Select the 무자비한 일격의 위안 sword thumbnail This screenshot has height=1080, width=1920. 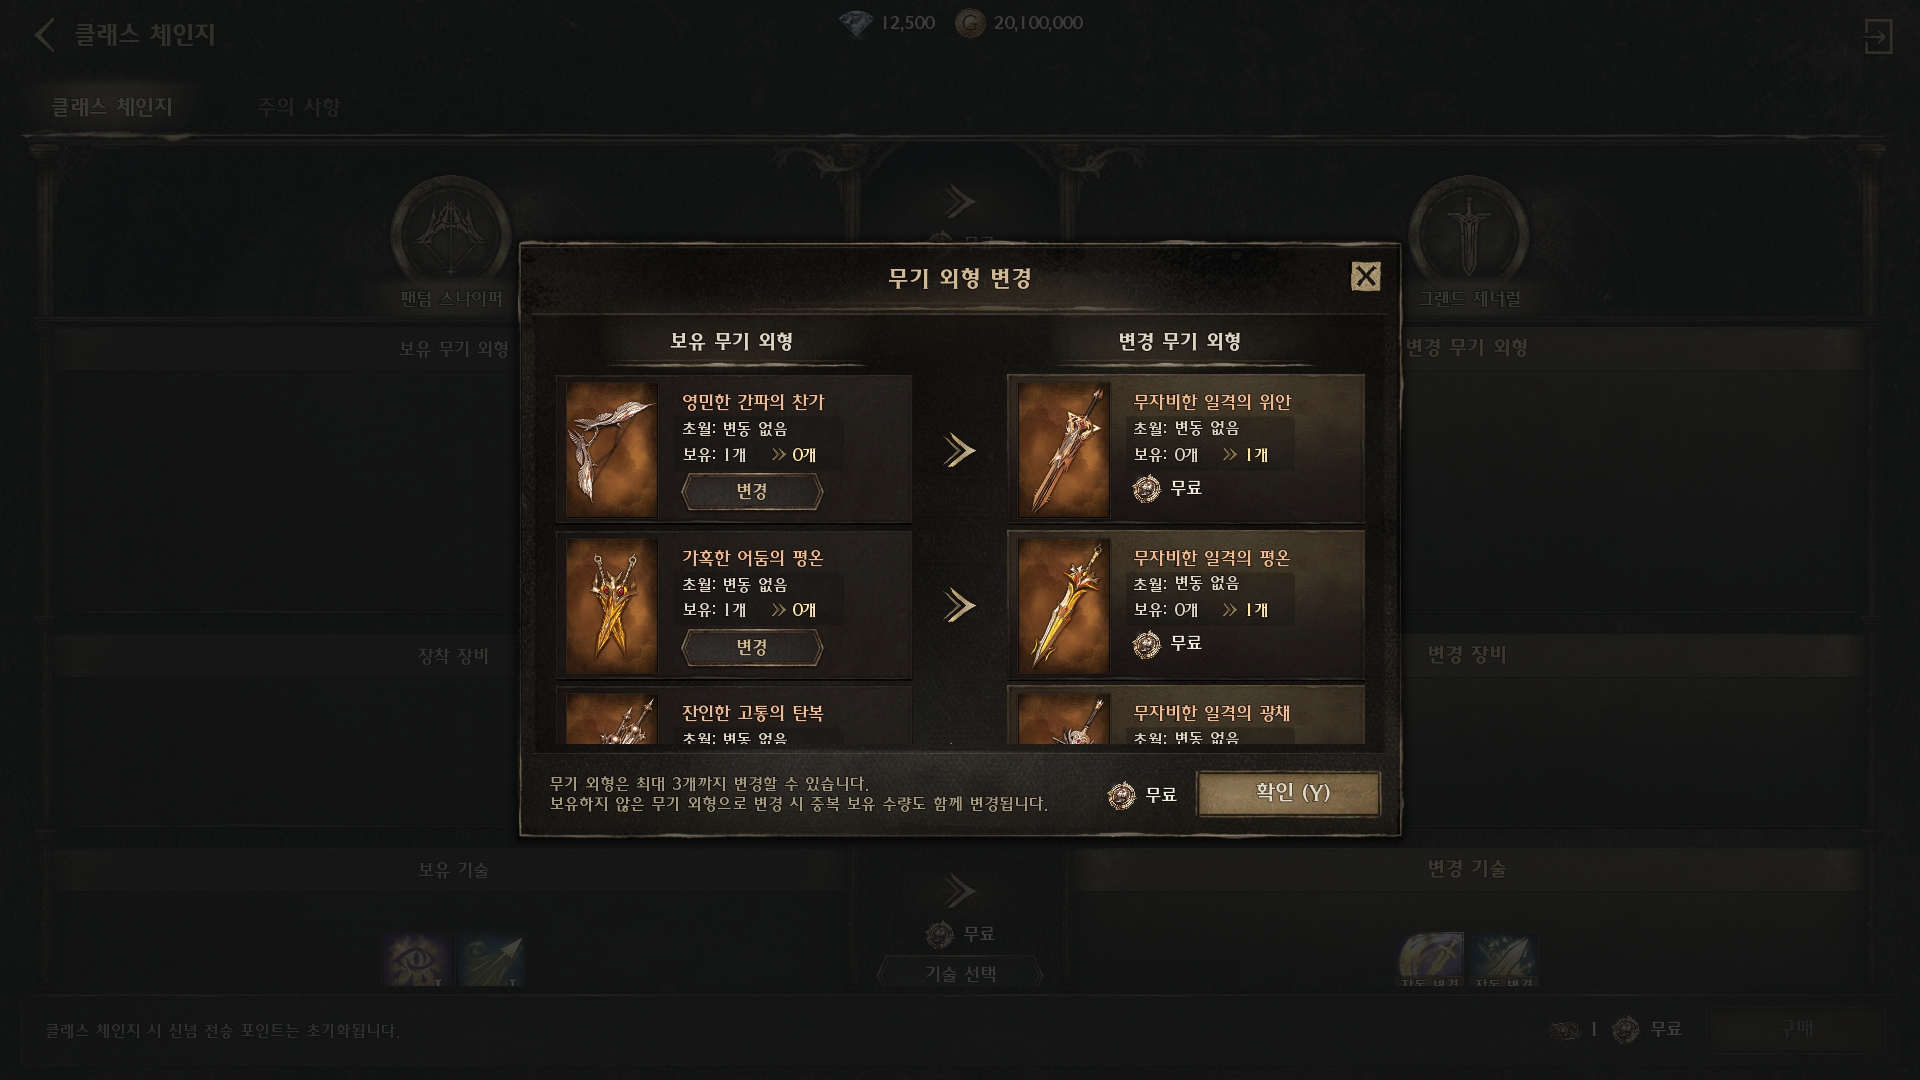(1063, 450)
